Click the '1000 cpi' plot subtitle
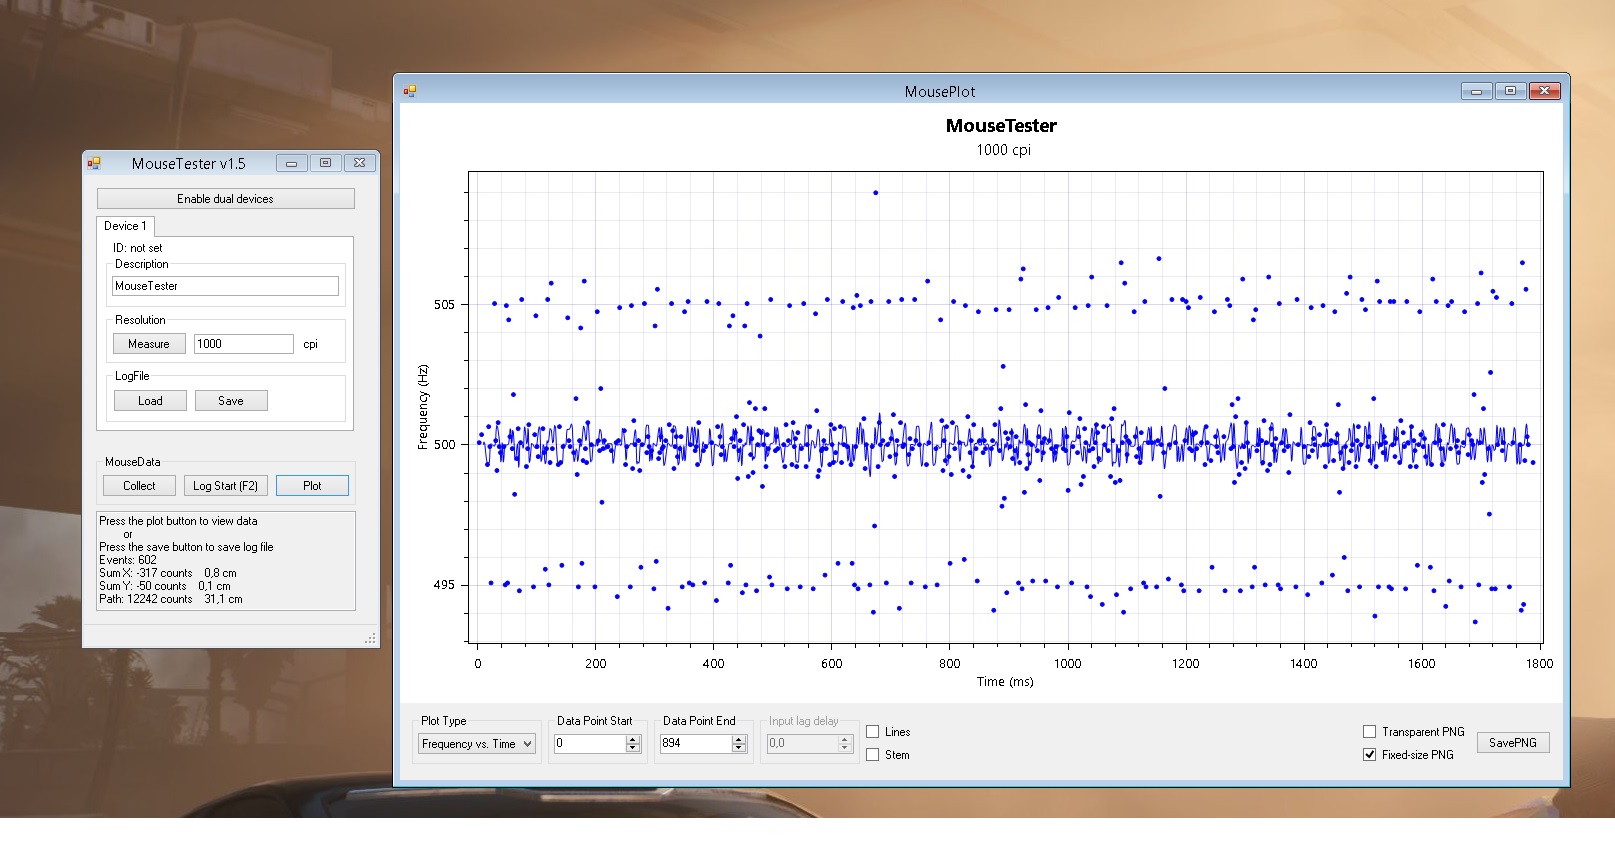The height and width of the screenshot is (864, 1615). [1003, 150]
